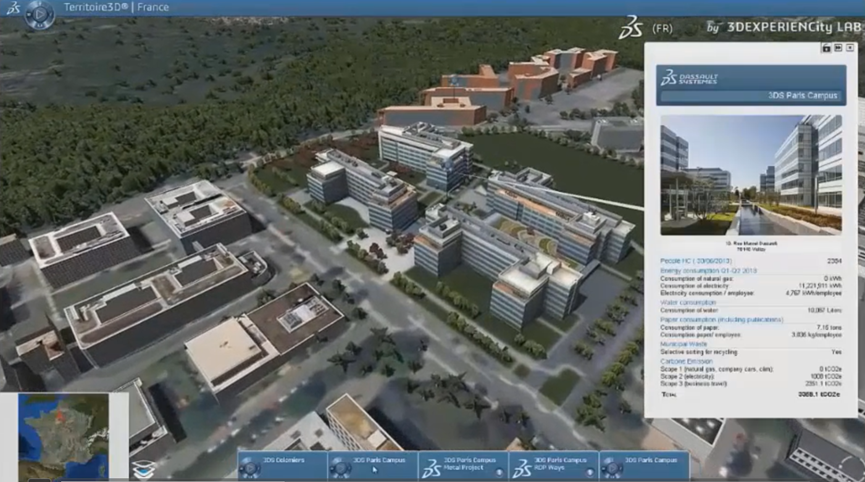Click the Energy consumption Q1-Q2 heading

click(x=708, y=271)
